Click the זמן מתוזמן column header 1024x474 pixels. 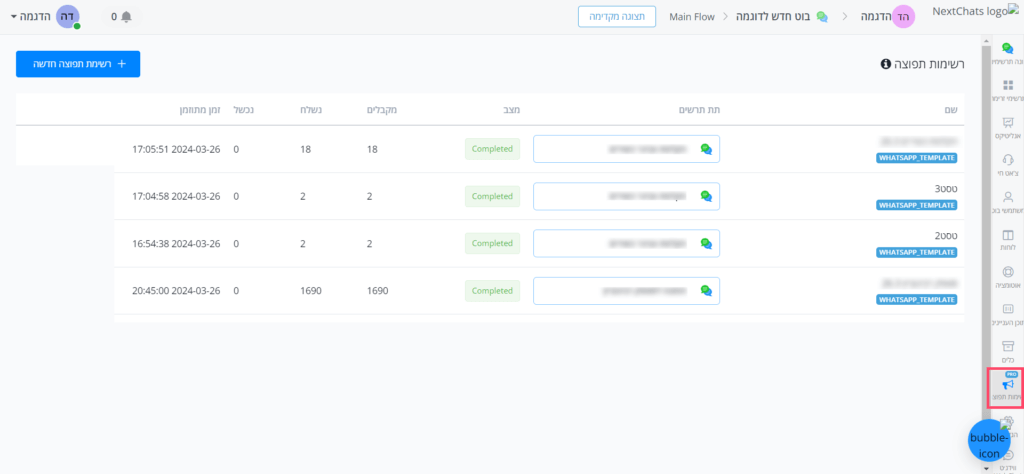[202, 109]
